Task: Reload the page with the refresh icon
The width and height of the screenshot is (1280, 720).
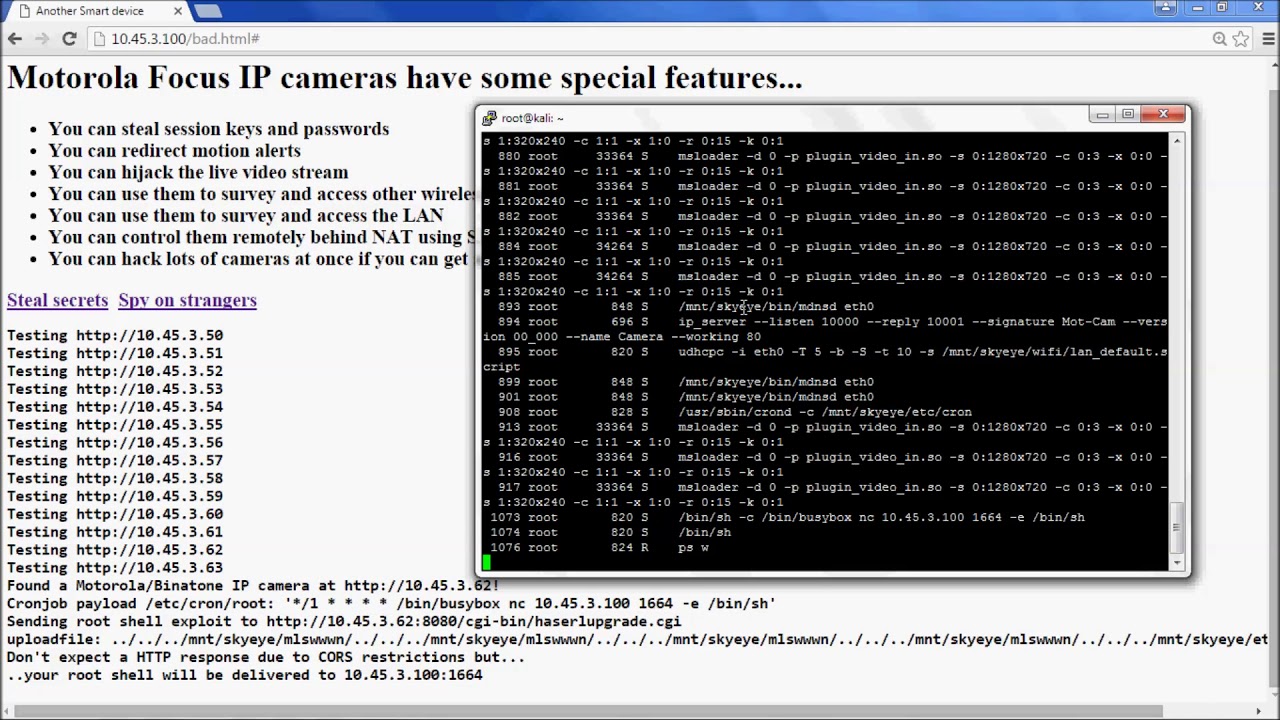Action: click(x=69, y=39)
